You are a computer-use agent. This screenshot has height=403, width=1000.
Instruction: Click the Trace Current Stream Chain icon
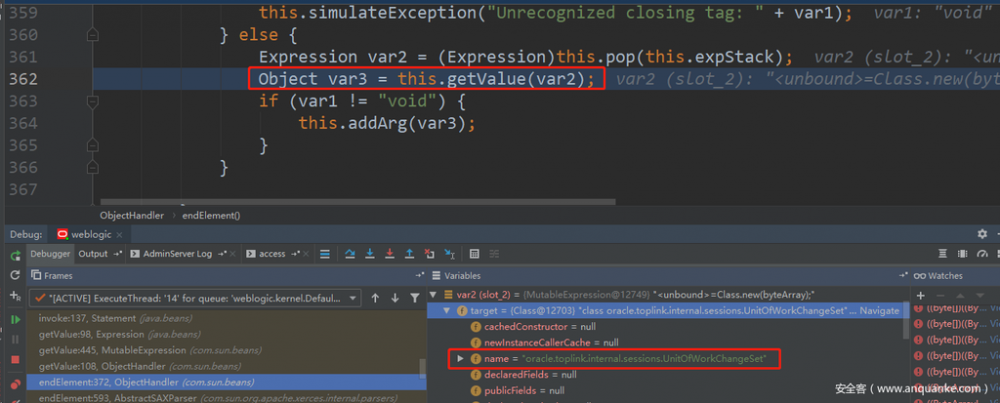pyautogui.click(x=494, y=254)
